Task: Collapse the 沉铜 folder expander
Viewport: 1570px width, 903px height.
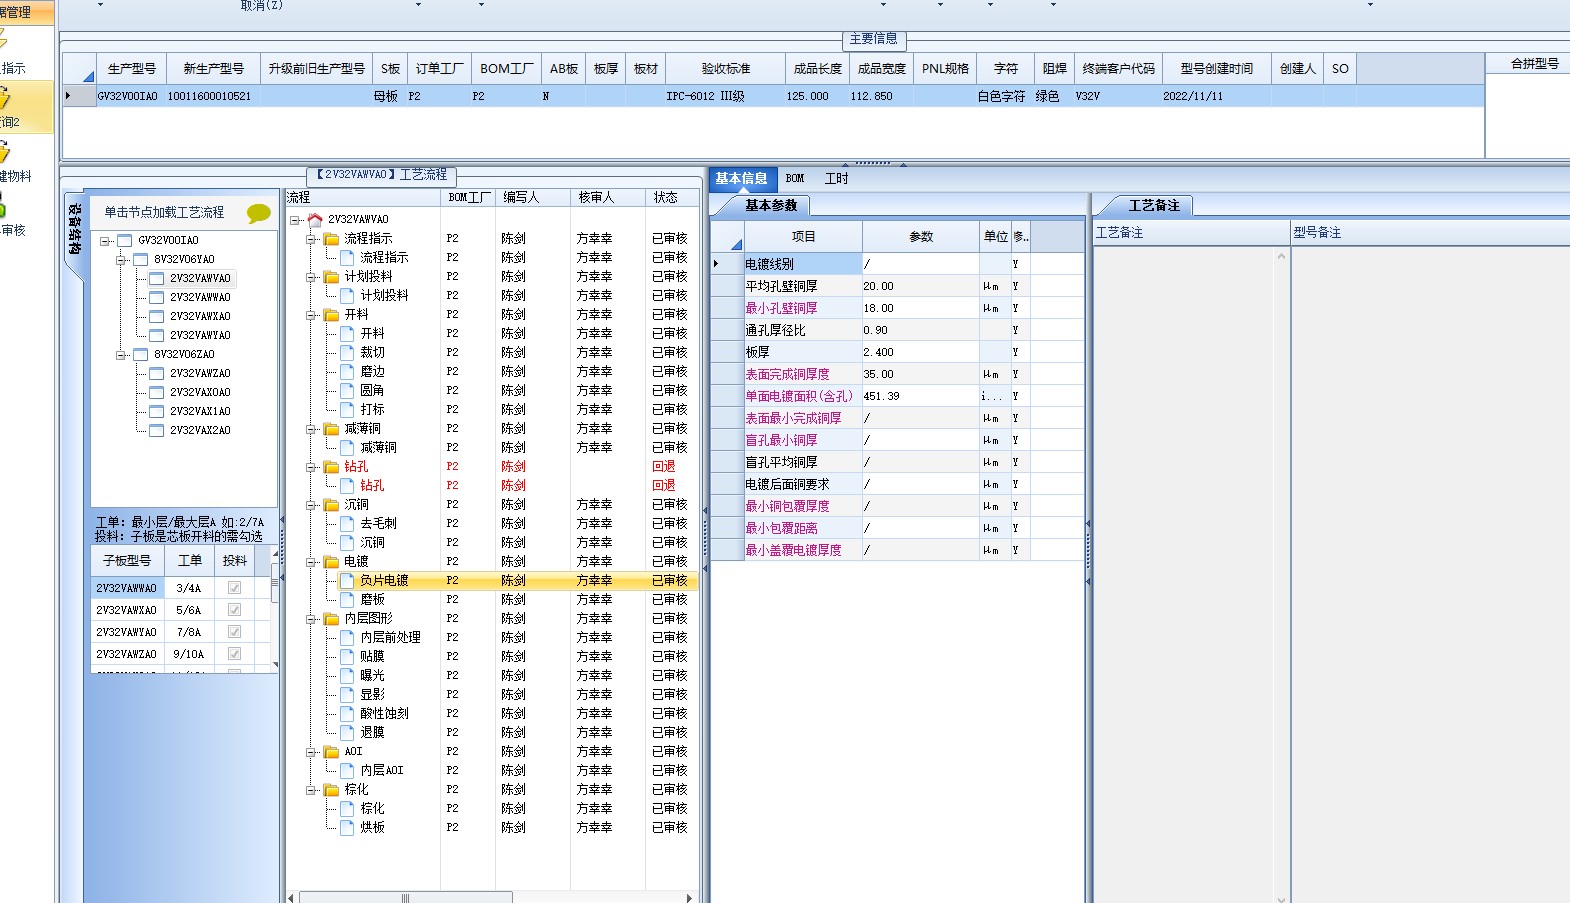Action: click(311, 504)
